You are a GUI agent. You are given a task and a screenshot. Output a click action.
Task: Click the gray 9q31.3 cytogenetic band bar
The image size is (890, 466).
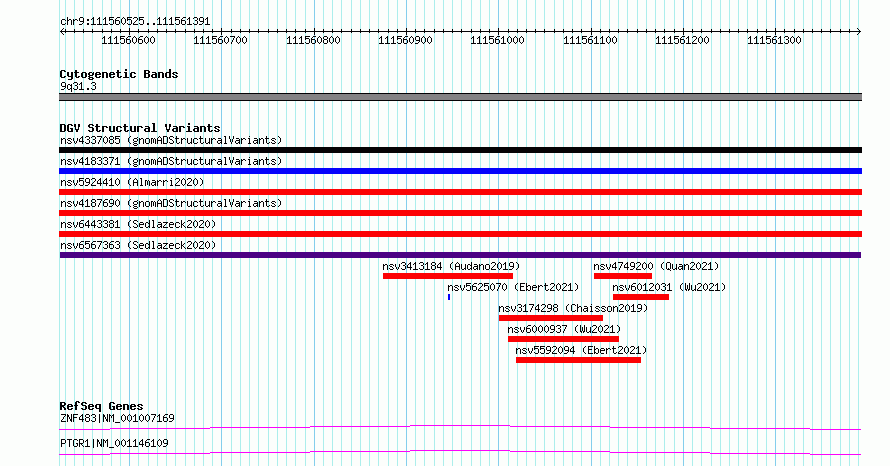[x=460, y=97]
